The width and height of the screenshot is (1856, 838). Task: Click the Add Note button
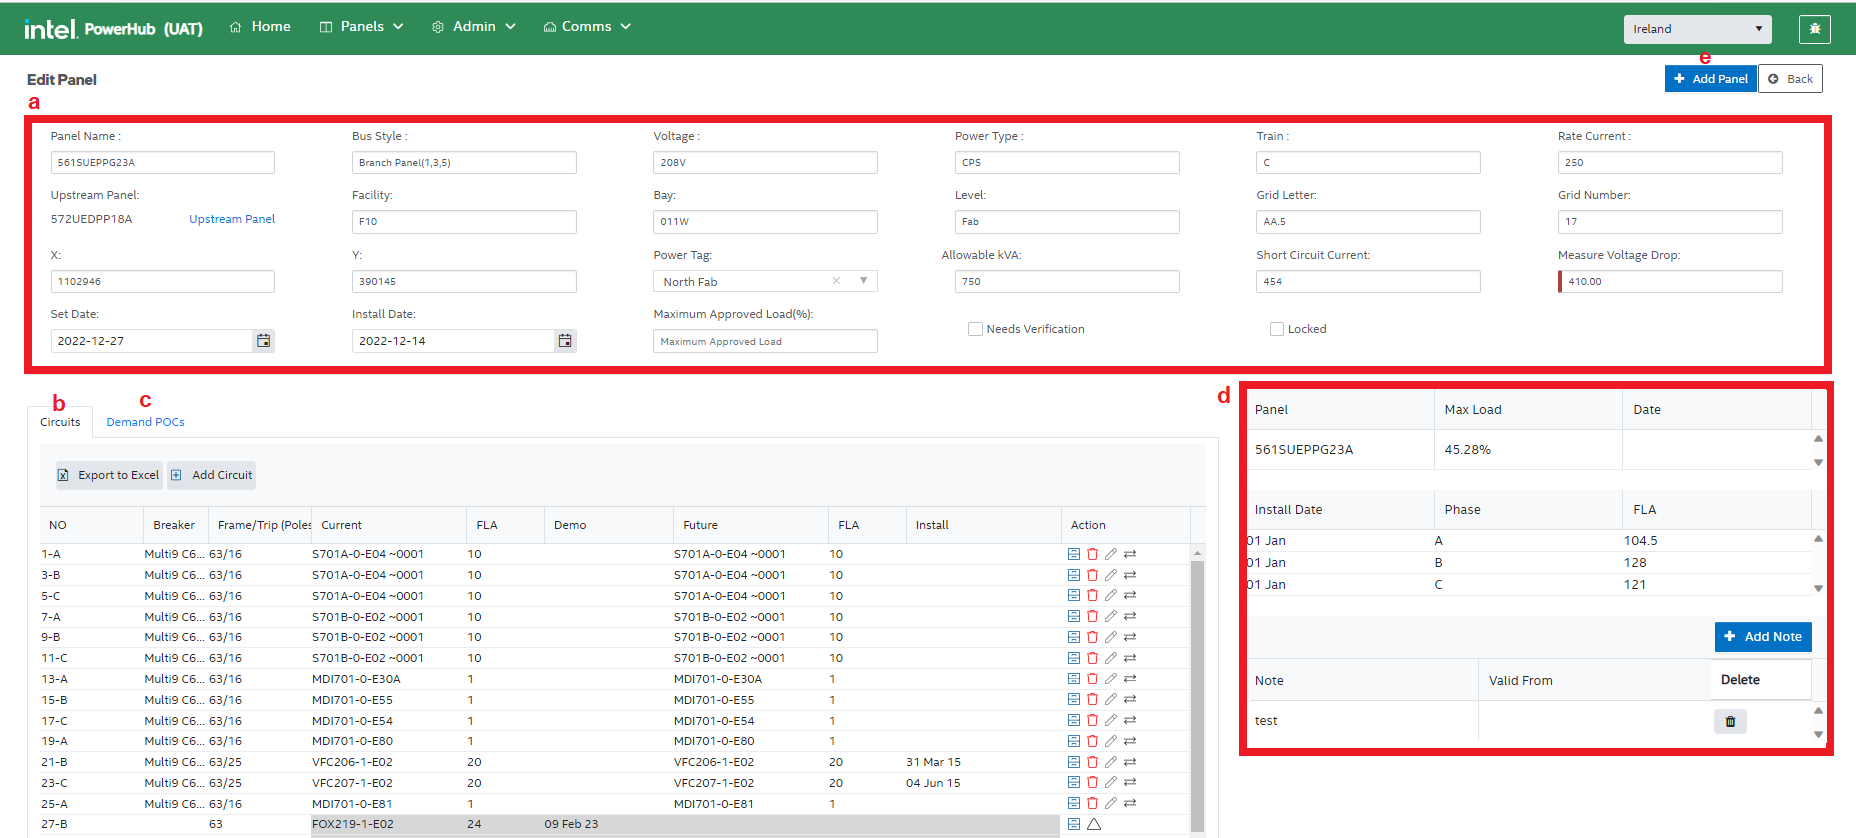pyautogui.click(x=1762, y=637)
